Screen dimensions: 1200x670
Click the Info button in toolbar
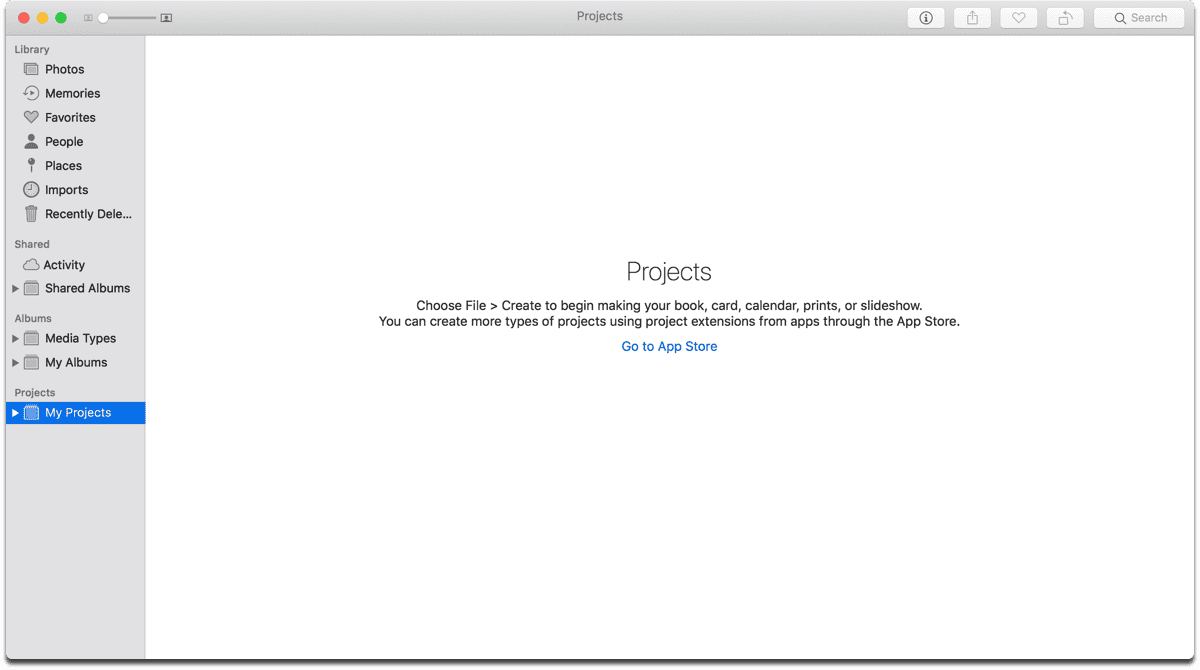(925, 18)
